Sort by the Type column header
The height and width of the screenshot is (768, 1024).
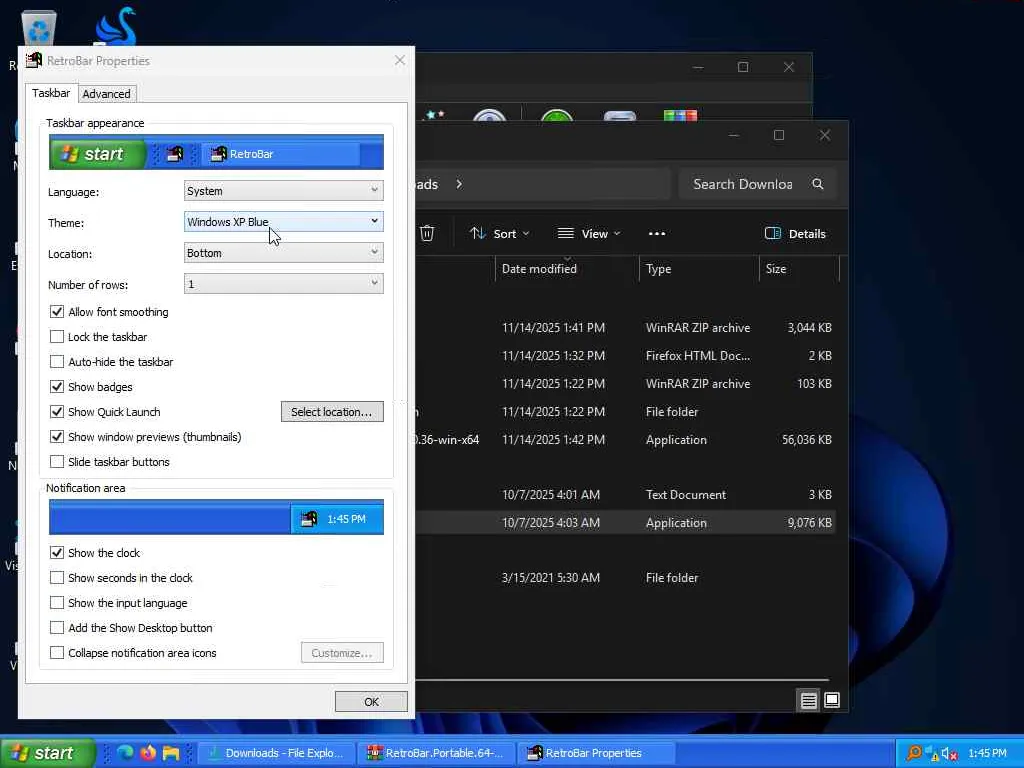(699, 268)
